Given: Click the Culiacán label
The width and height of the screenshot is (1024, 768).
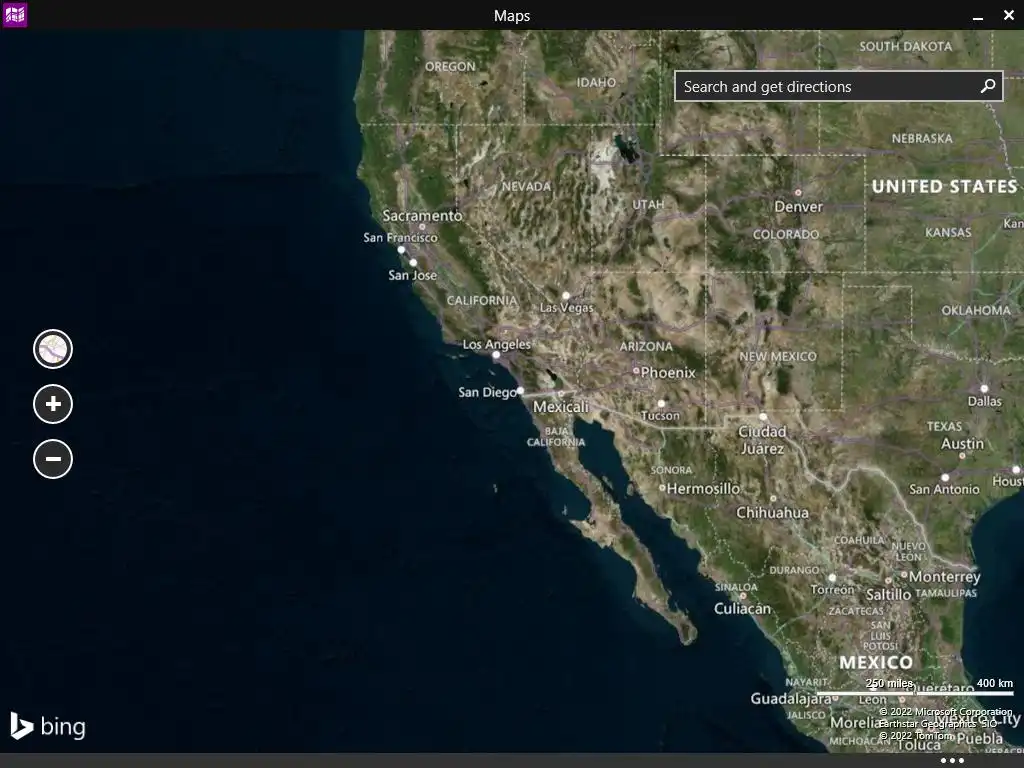Looking at the screenshot, I should tap(743, 609).
